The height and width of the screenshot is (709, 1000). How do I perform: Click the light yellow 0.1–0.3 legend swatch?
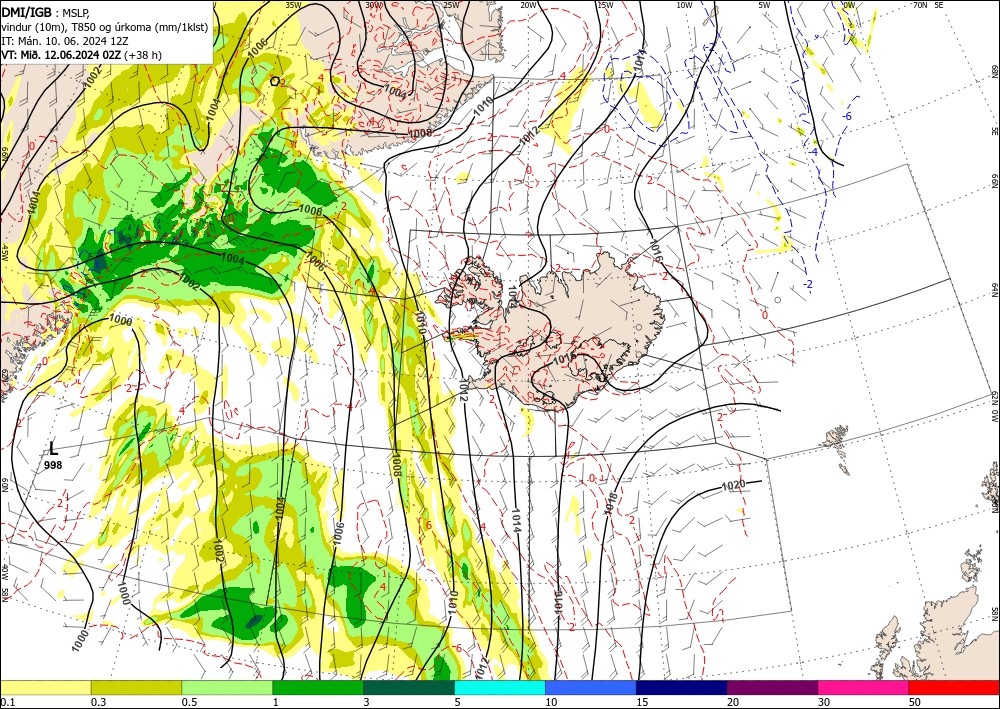click(x=45, y=687)
